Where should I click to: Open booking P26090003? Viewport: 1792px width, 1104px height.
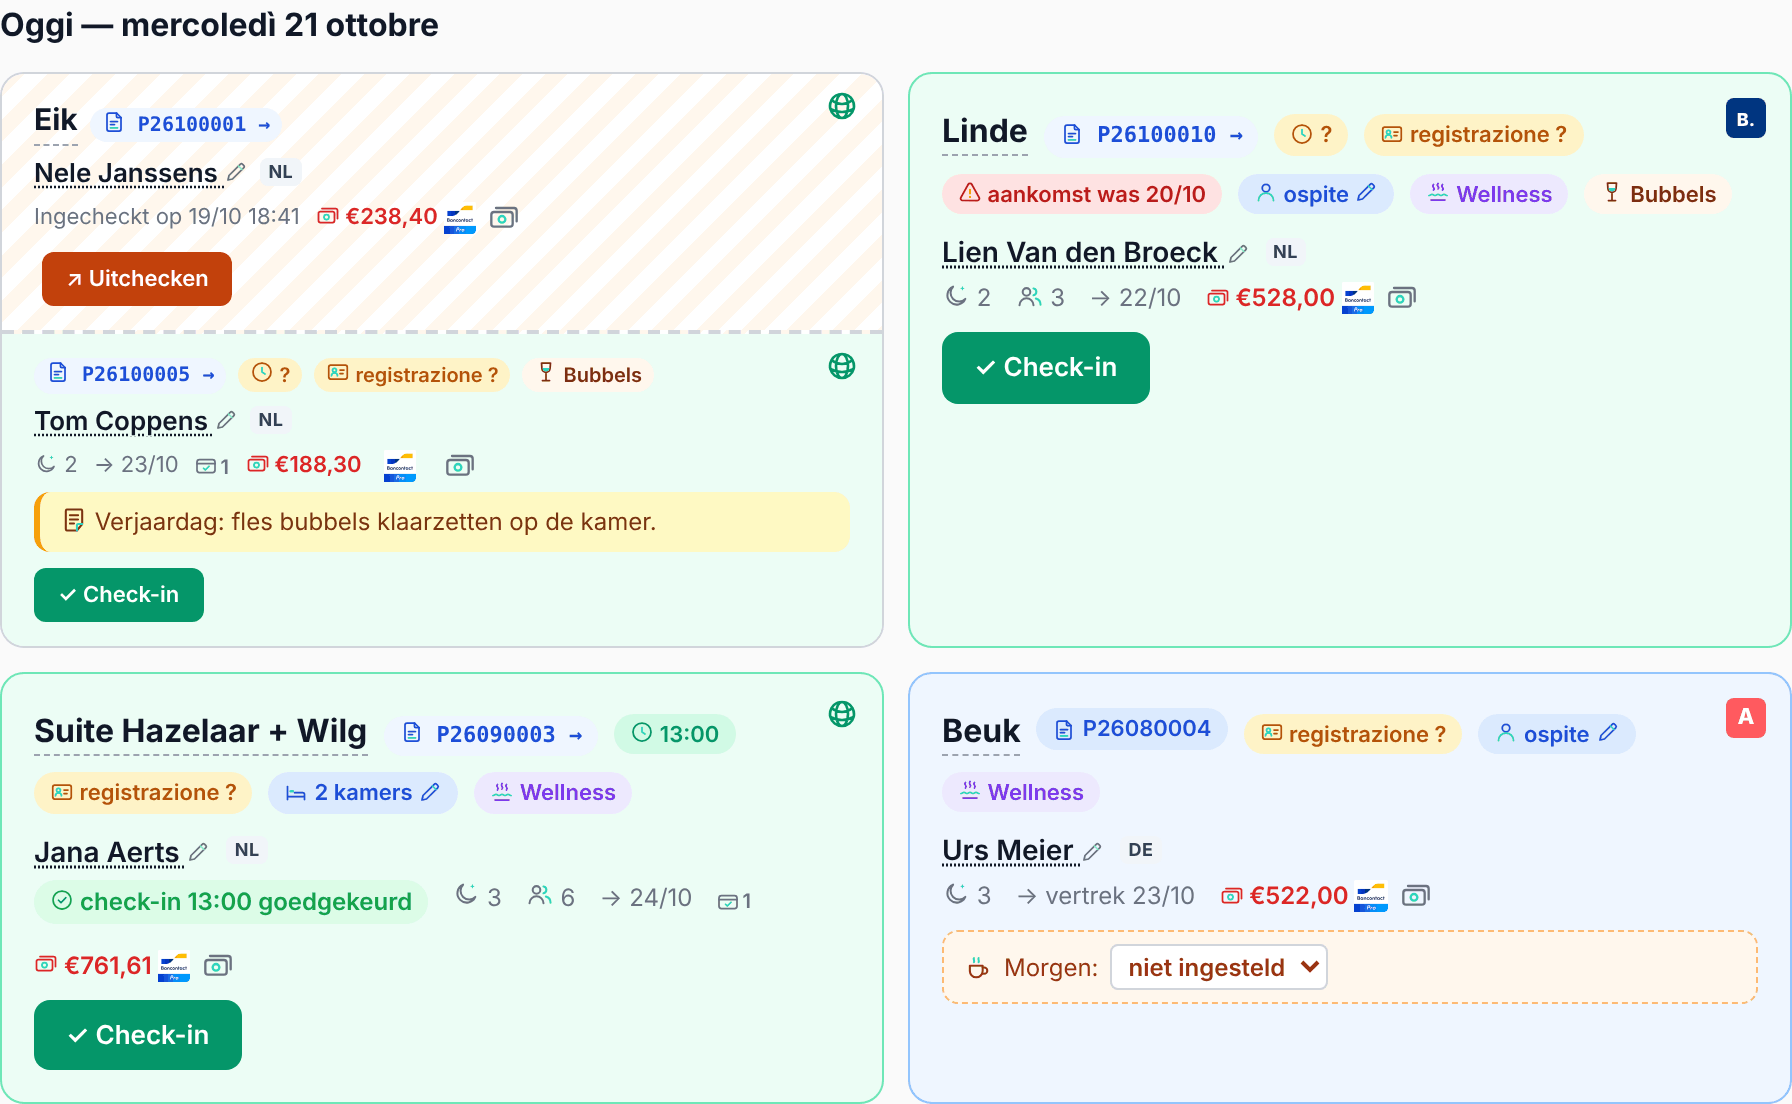click(492, 734)
